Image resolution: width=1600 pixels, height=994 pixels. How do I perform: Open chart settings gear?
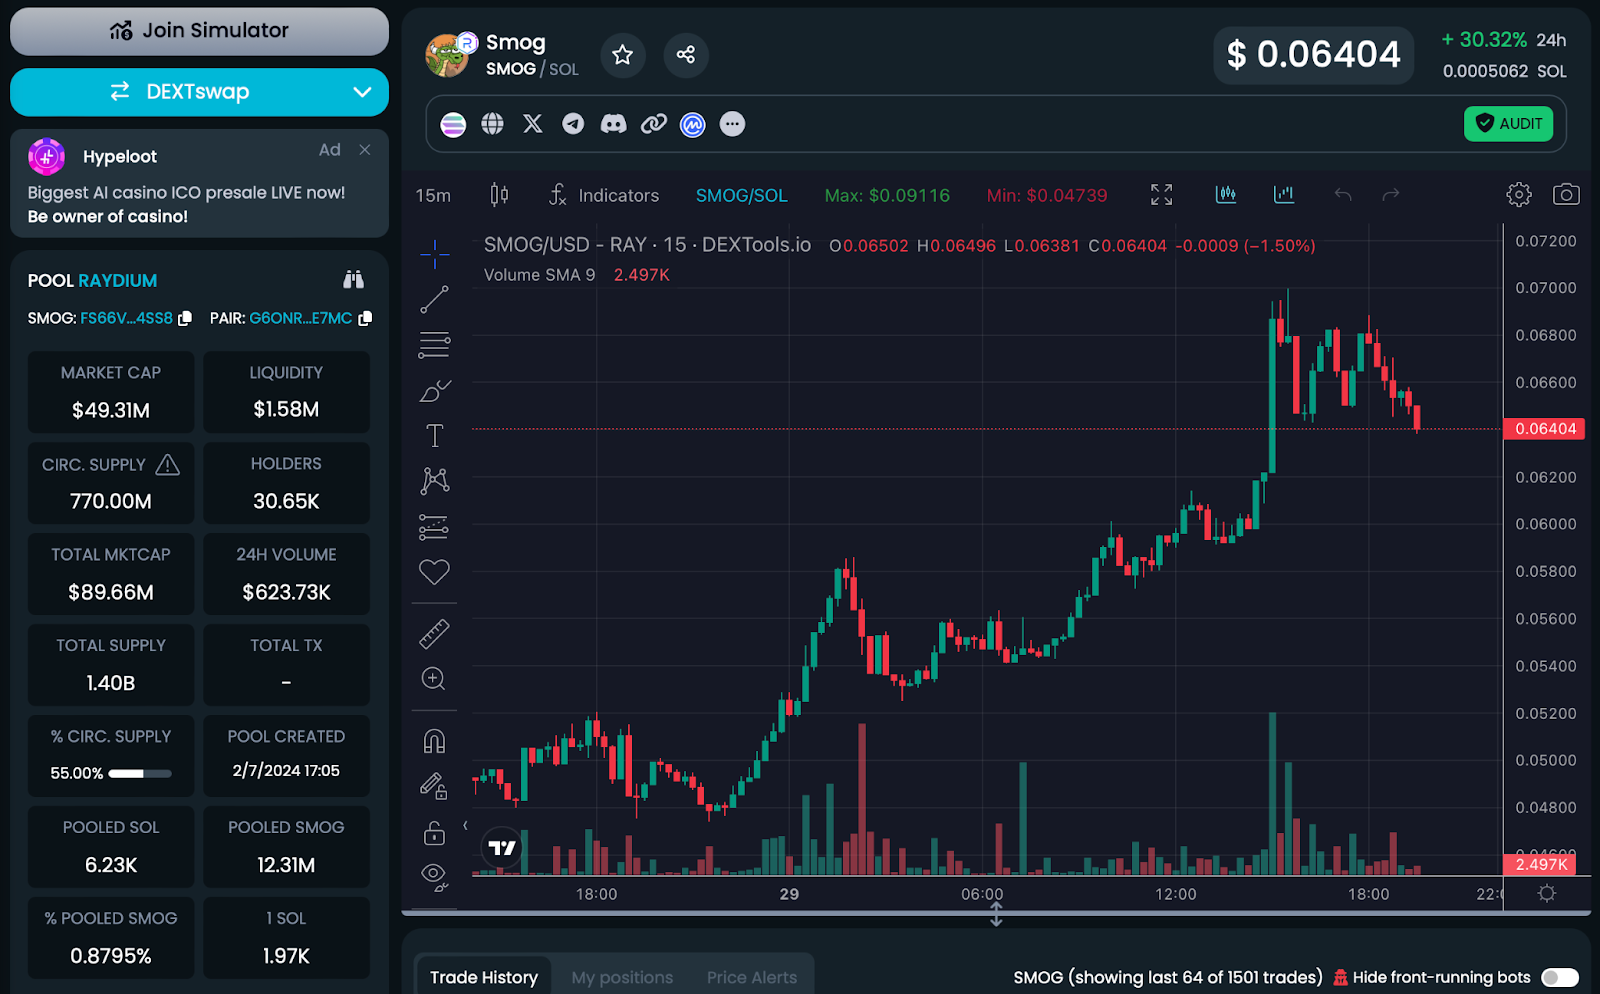[x=1519, y=195]
